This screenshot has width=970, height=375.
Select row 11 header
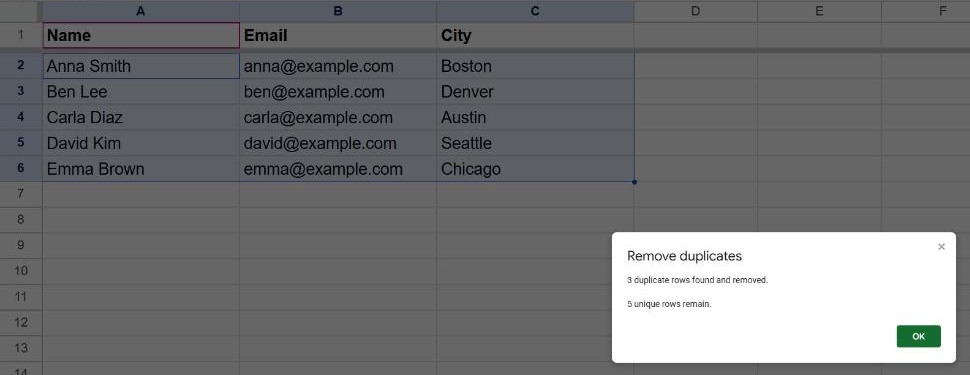21,298
